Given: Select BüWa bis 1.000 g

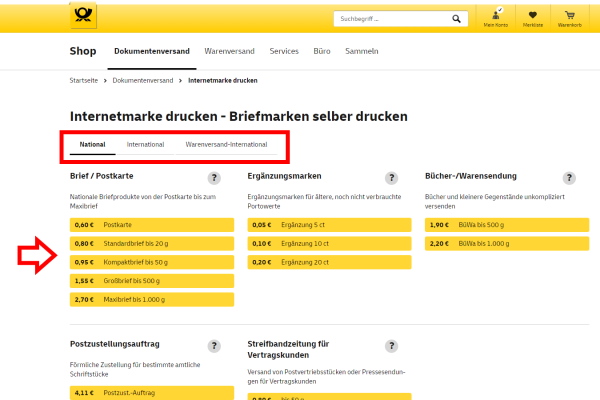Looking at the screenshot, I should pyautogui.click(x=507, y=243).
